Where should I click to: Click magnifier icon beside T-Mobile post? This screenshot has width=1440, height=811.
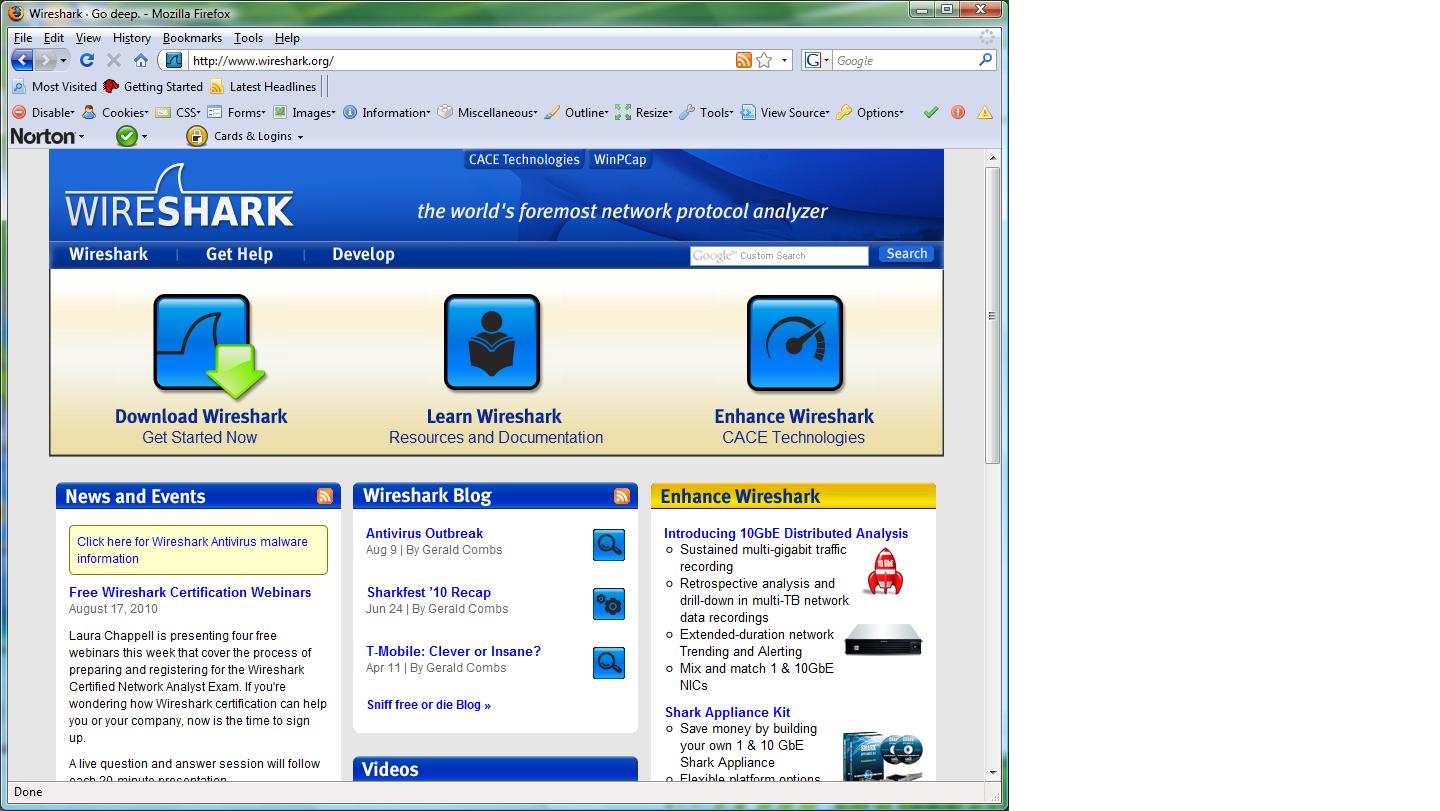pos(609,662)
